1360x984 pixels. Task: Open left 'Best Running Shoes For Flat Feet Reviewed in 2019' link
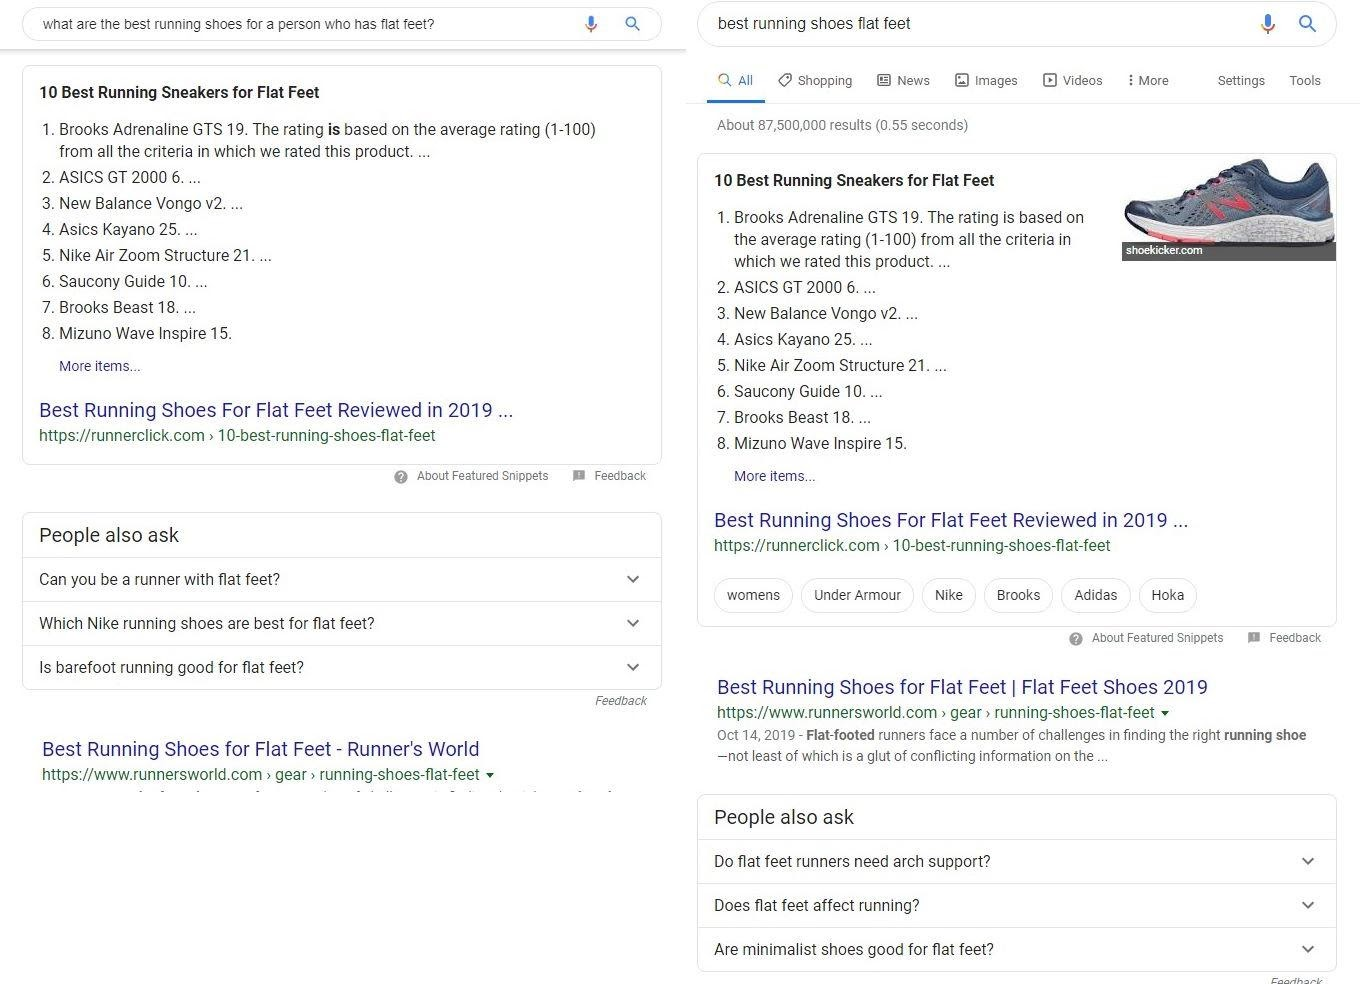tap(276, 410)
